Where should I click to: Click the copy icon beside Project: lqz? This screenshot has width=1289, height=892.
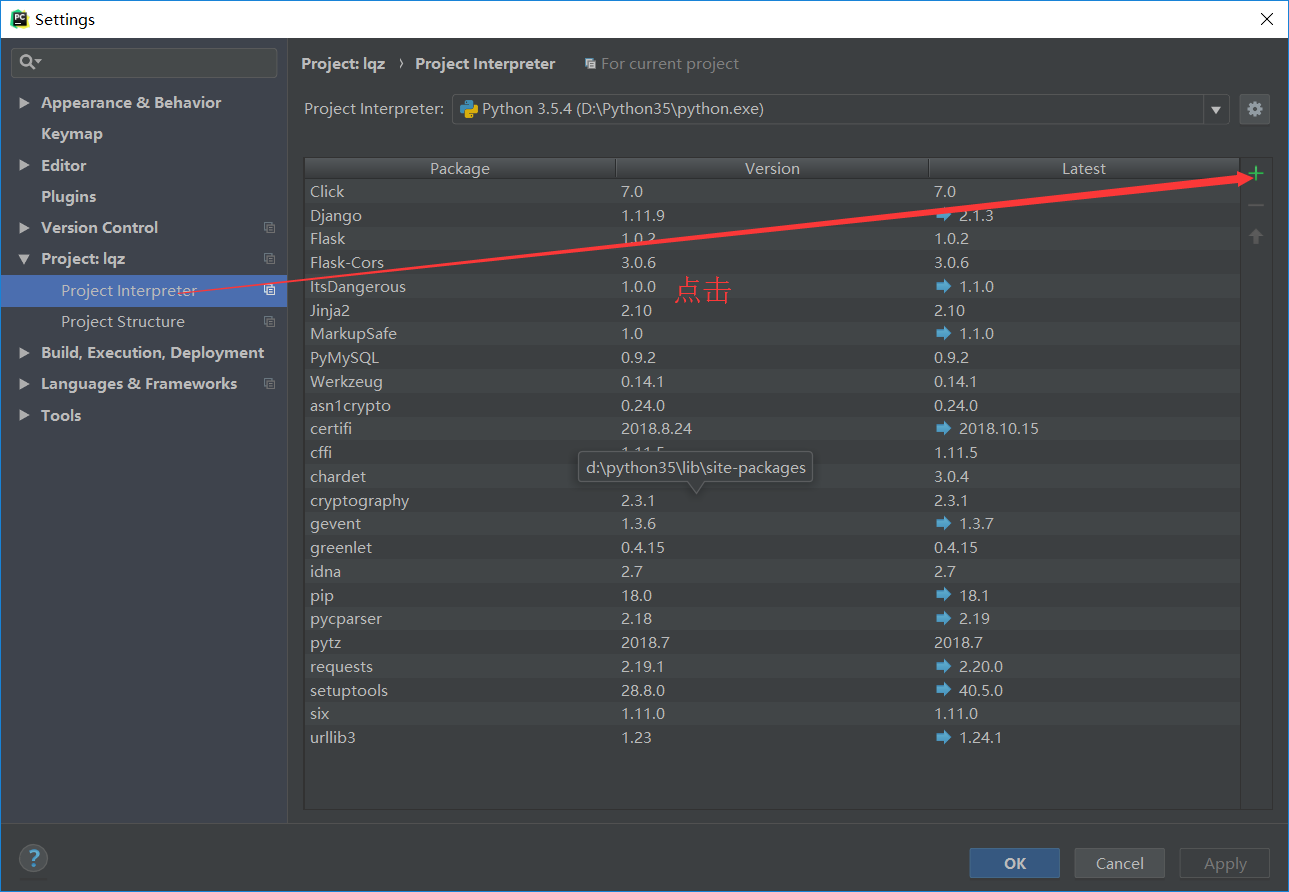pos(269,259)
